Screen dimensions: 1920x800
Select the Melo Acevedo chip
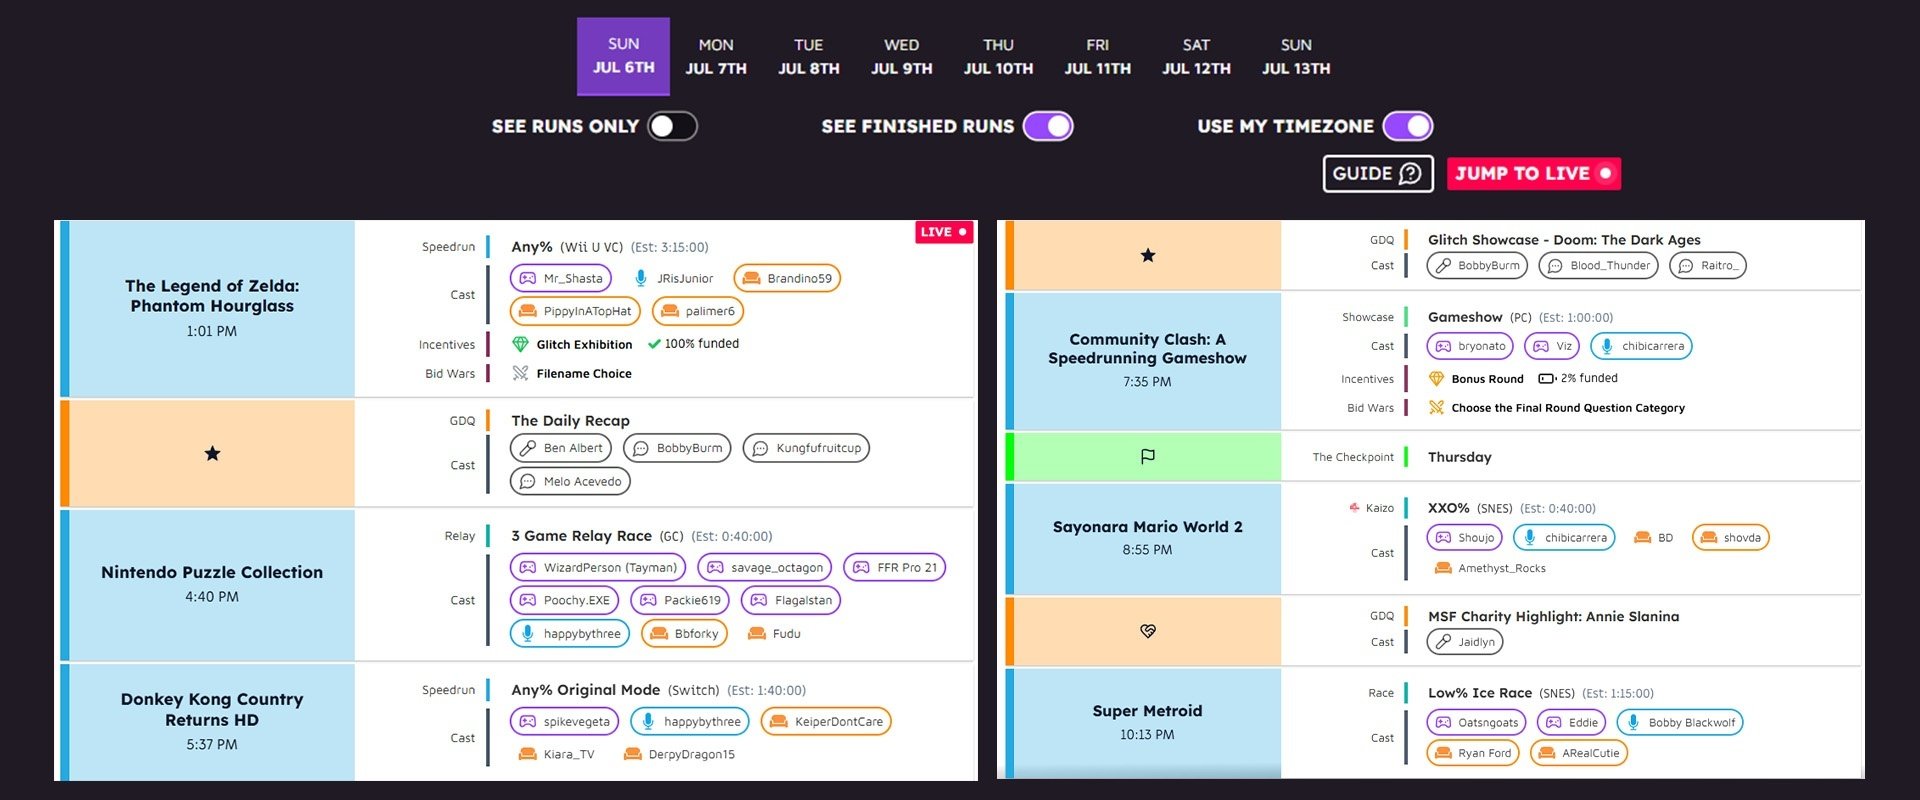(570, 481)
